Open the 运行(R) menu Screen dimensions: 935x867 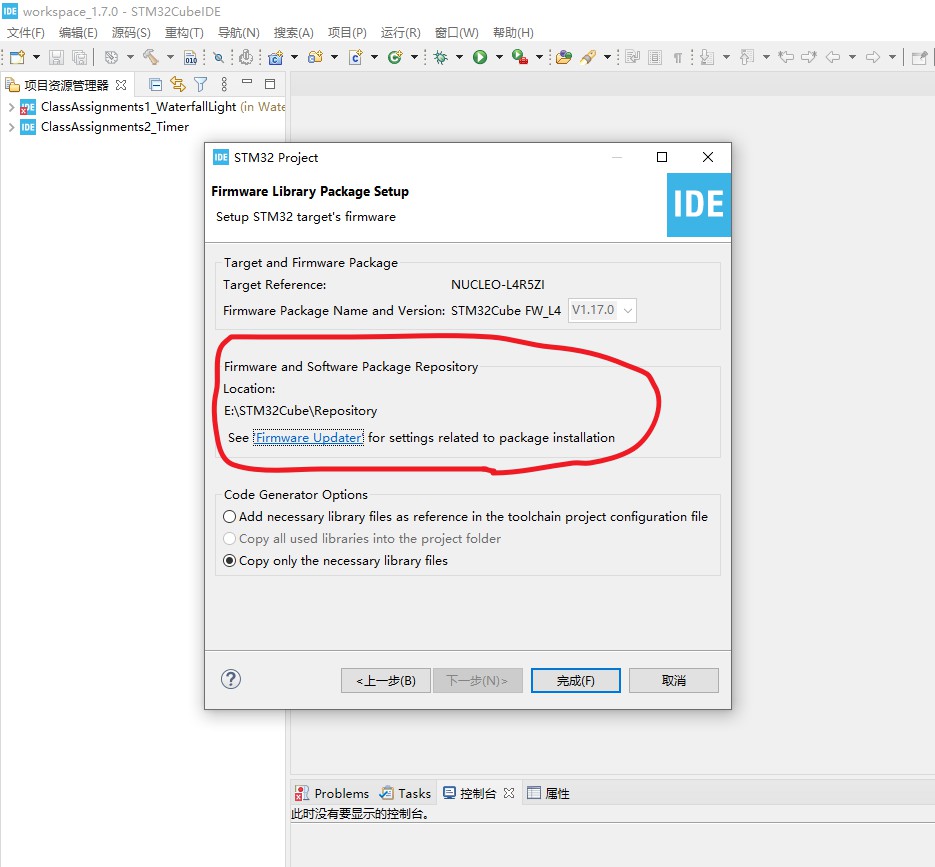(401, 33)
